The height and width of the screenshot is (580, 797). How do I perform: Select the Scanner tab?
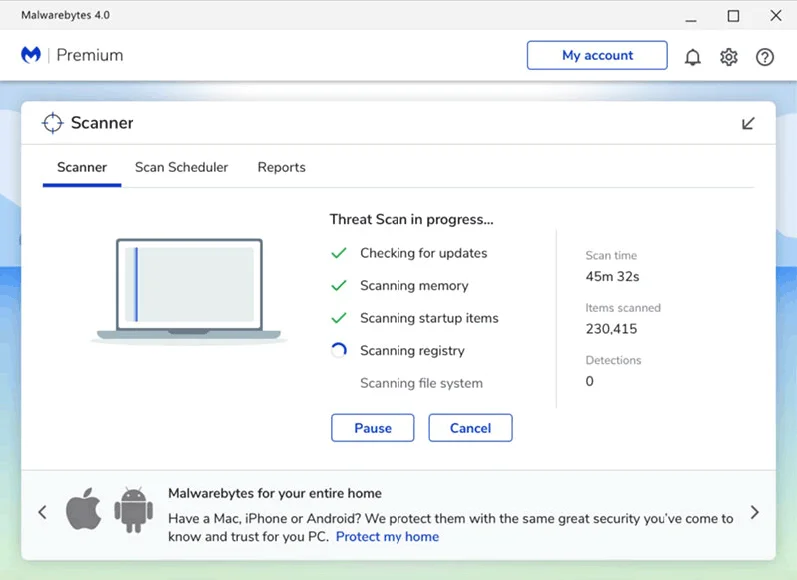click(82, 167)
